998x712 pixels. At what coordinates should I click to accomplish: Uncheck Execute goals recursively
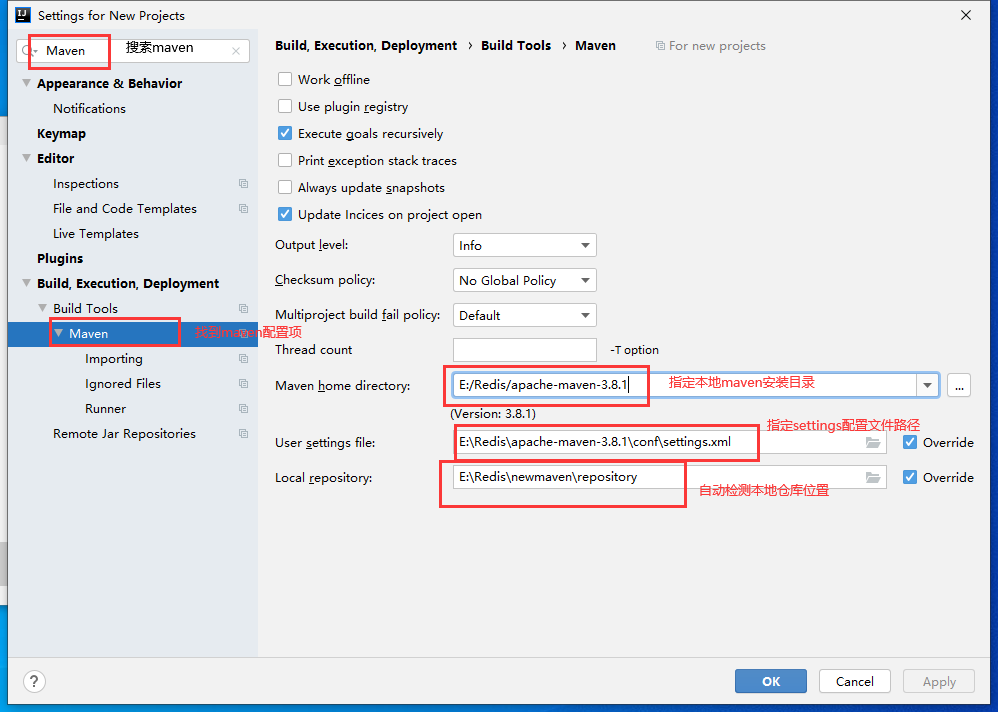(285, 134)
